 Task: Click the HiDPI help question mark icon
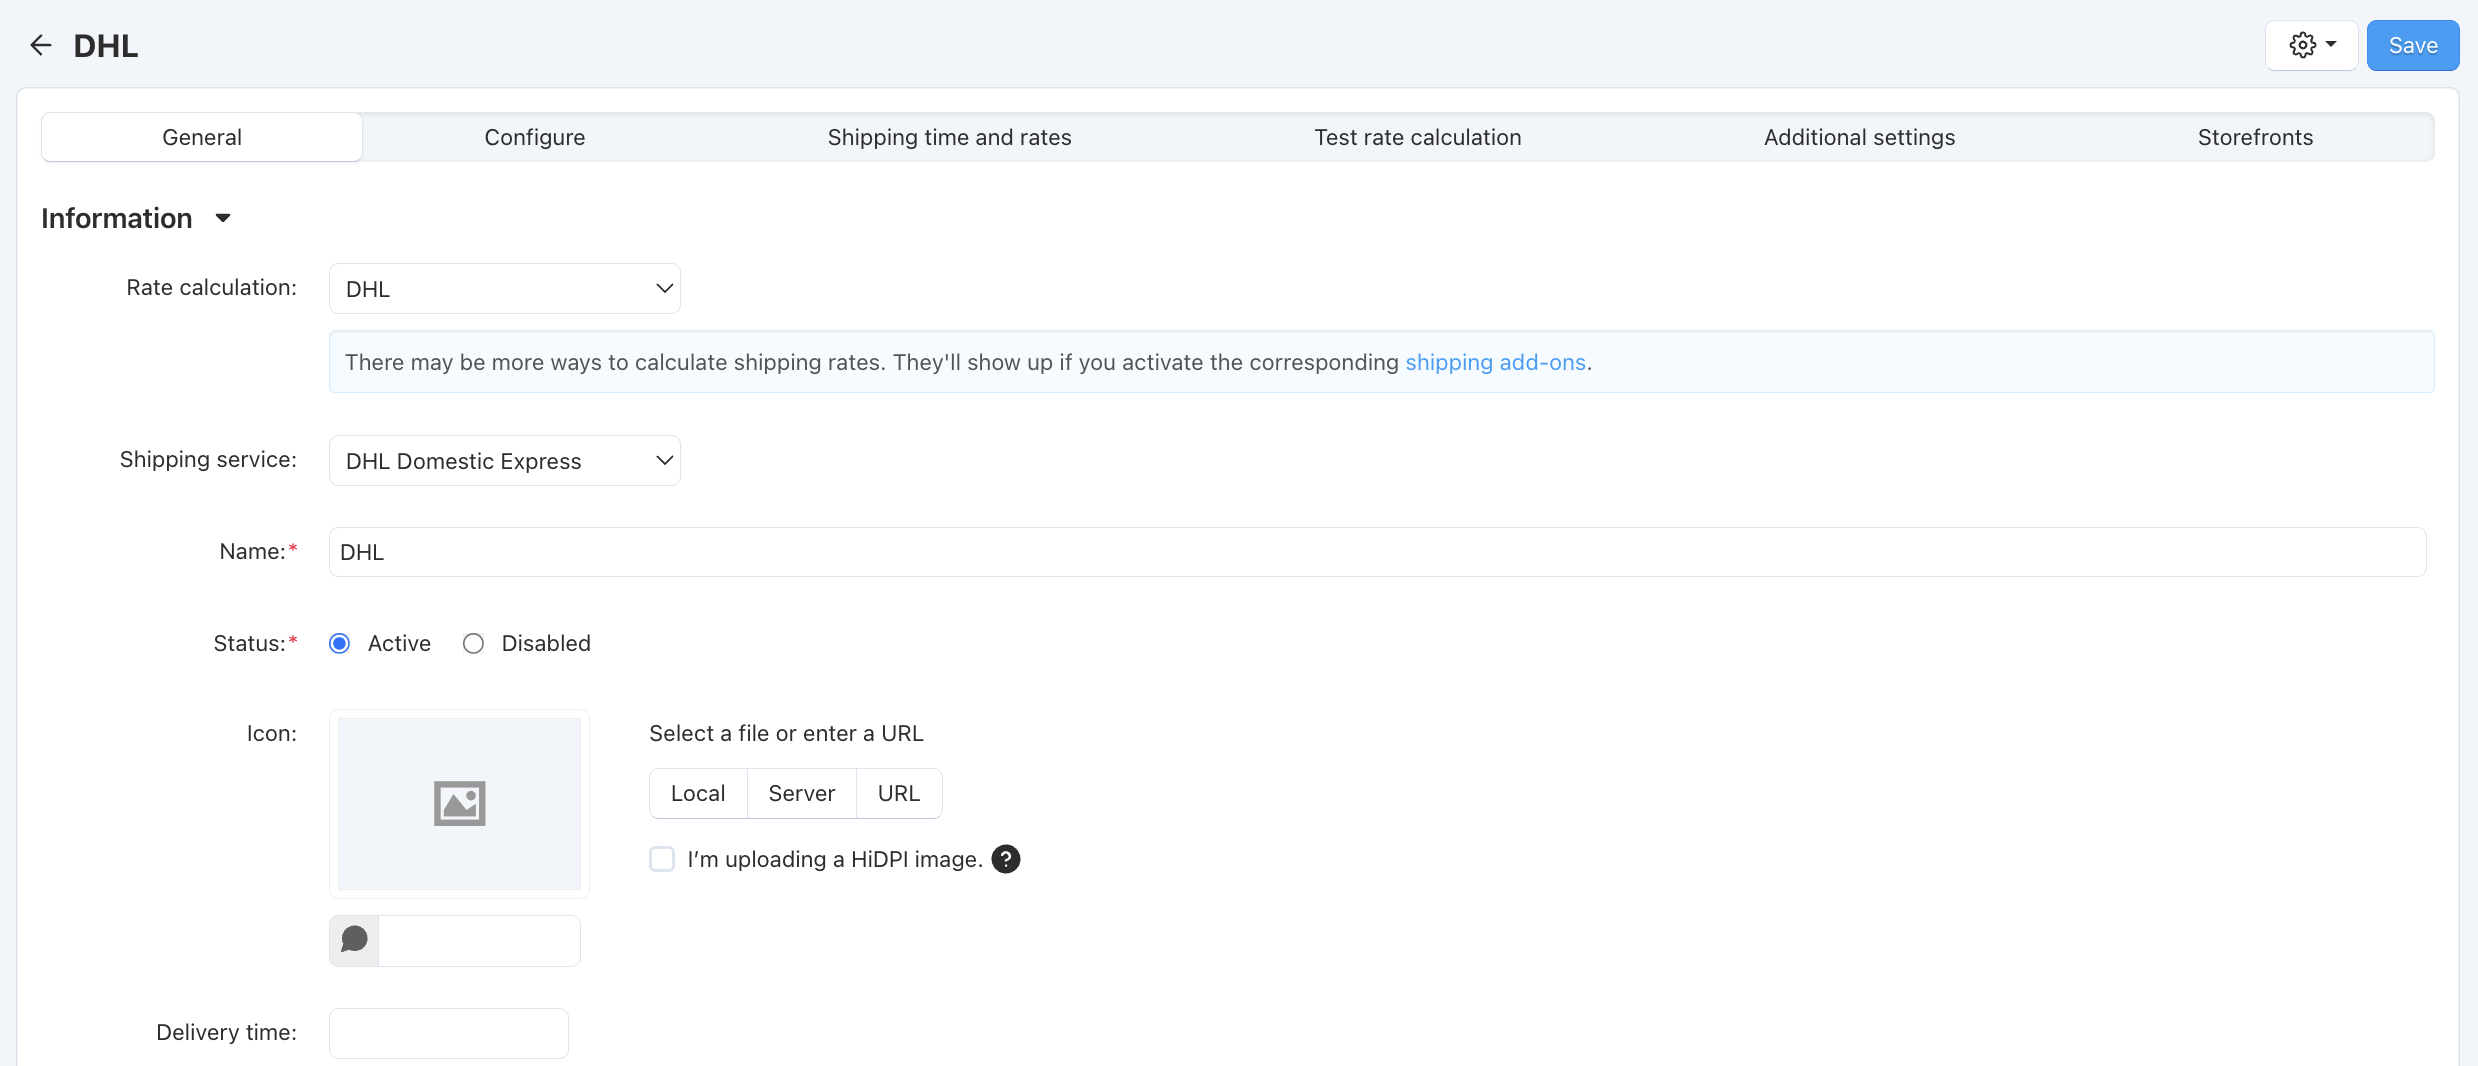pyautogui.click(x=1006, y=859)
